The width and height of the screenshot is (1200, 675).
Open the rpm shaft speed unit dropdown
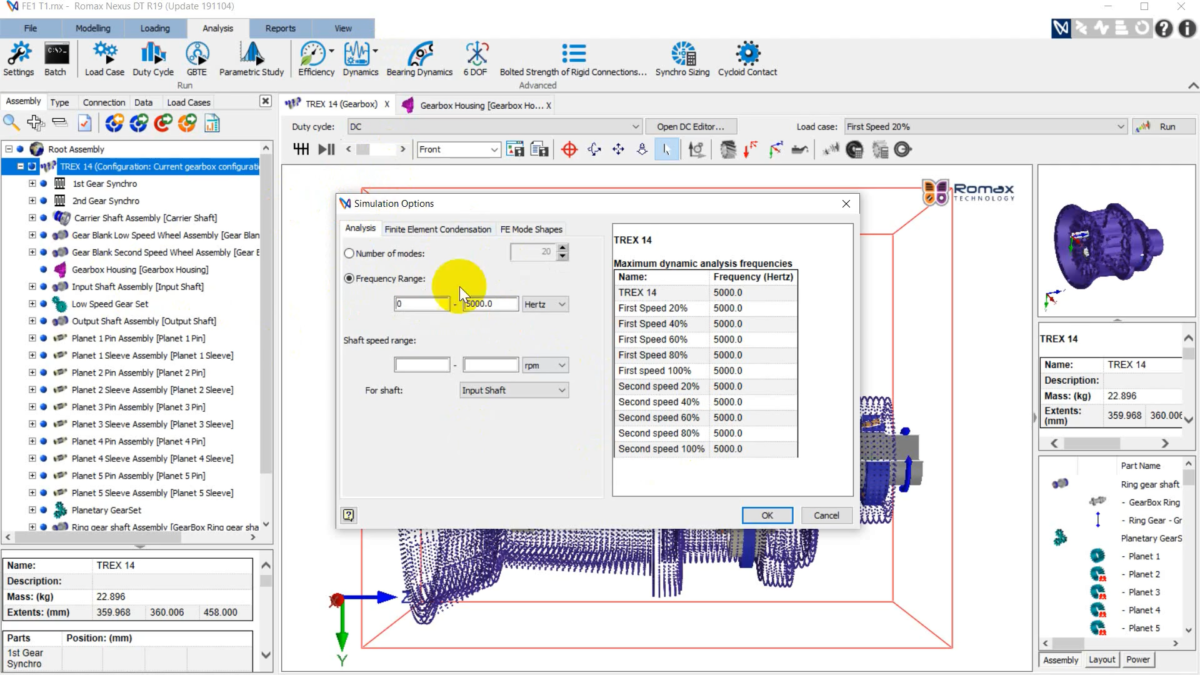pos(545,365)
